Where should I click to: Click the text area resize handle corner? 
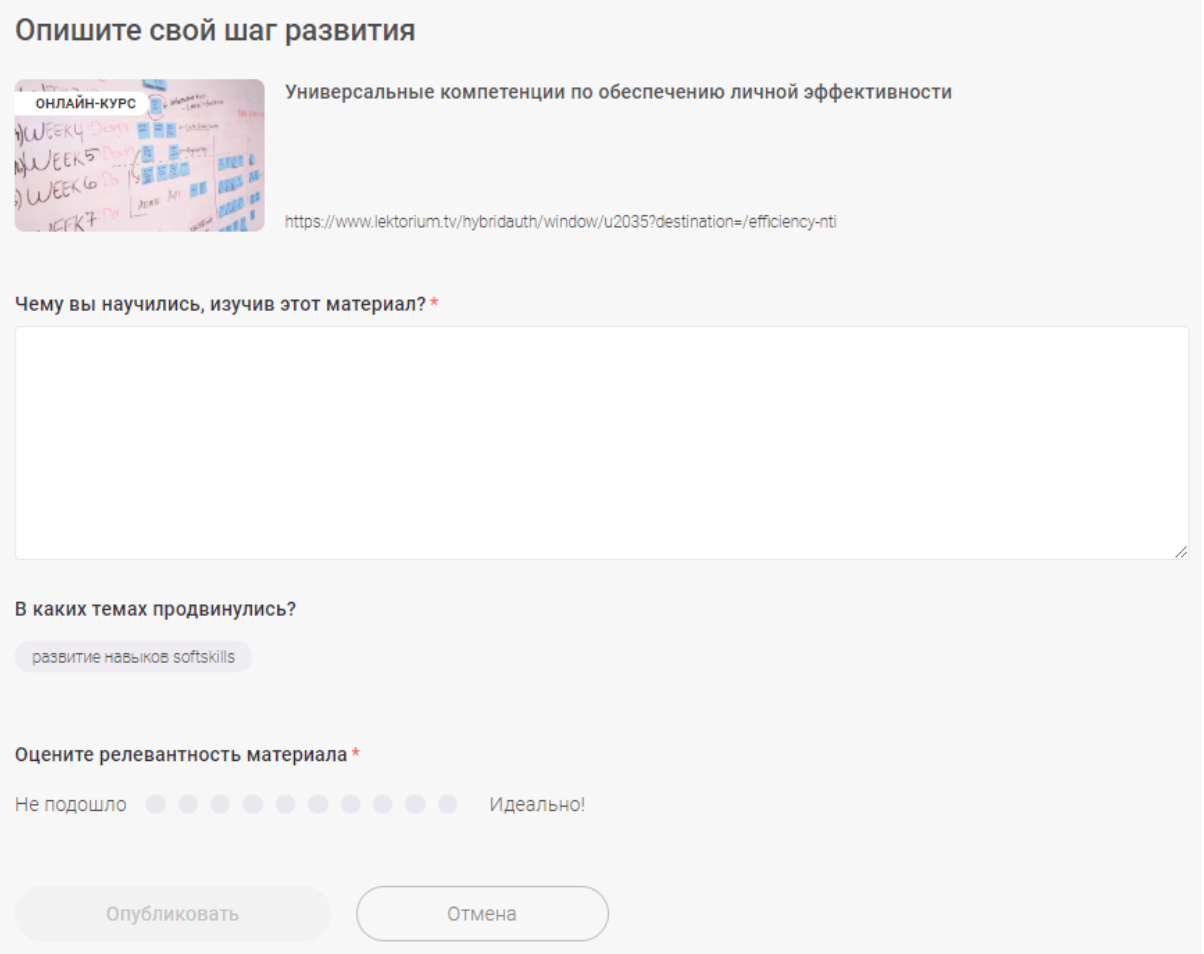[1181, 551]
